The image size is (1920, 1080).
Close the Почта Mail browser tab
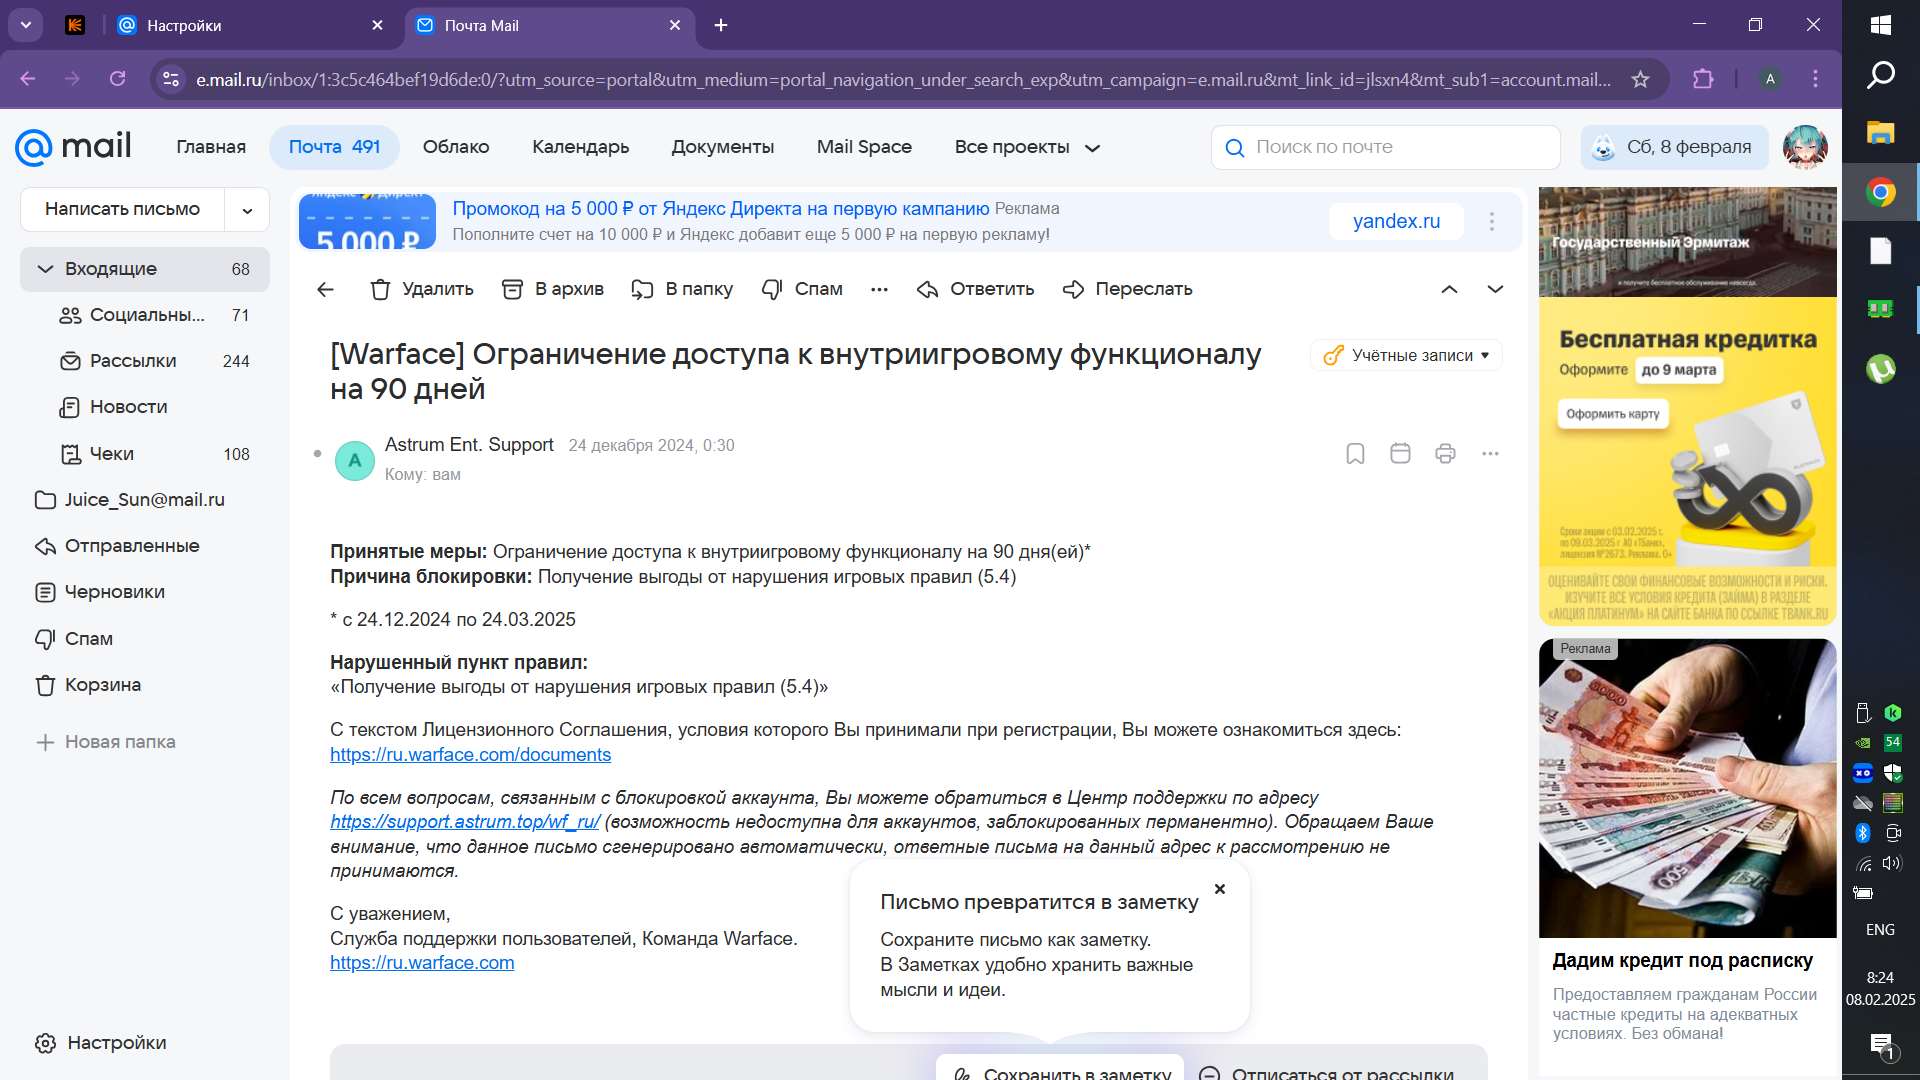pos(675,25)
